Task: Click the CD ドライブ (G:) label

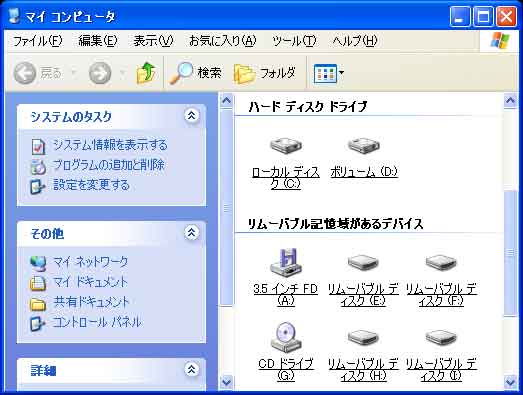Action: point(286,369)
